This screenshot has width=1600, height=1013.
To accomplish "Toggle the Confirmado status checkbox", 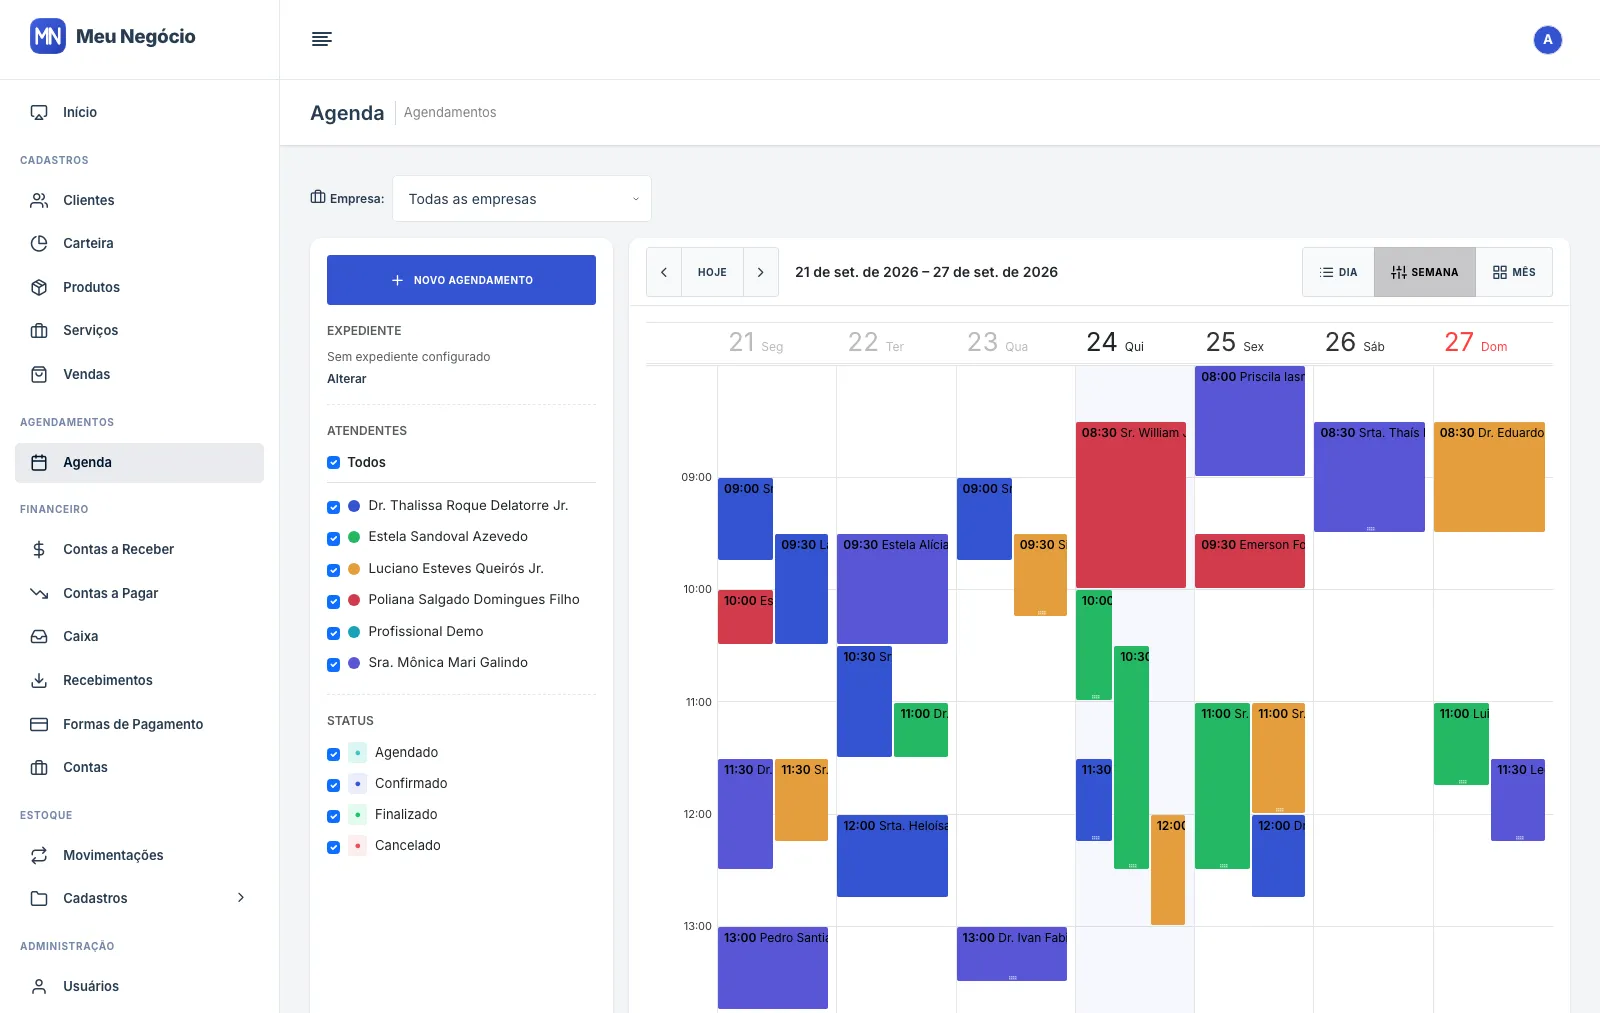I will (x=333, y=785).
